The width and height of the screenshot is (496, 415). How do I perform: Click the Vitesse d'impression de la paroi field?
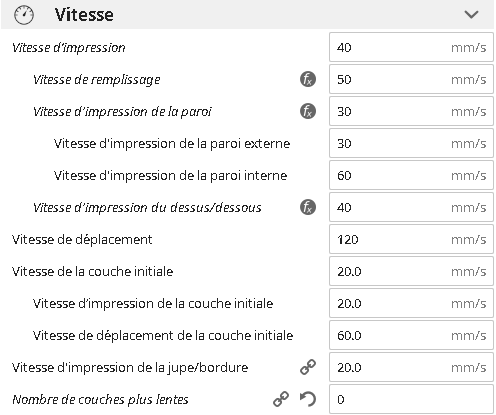click(x=411, y=111)
